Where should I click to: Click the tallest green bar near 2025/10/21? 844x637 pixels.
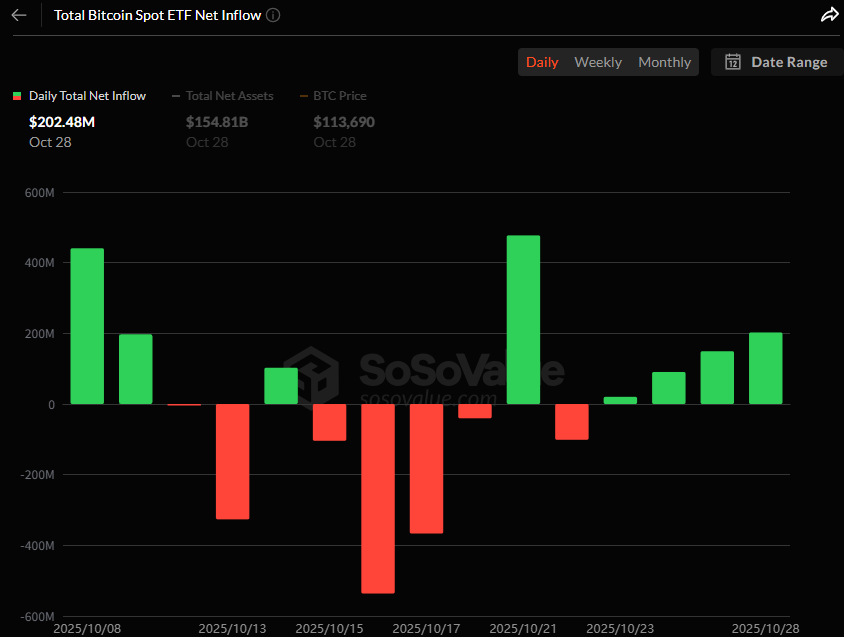523,320
